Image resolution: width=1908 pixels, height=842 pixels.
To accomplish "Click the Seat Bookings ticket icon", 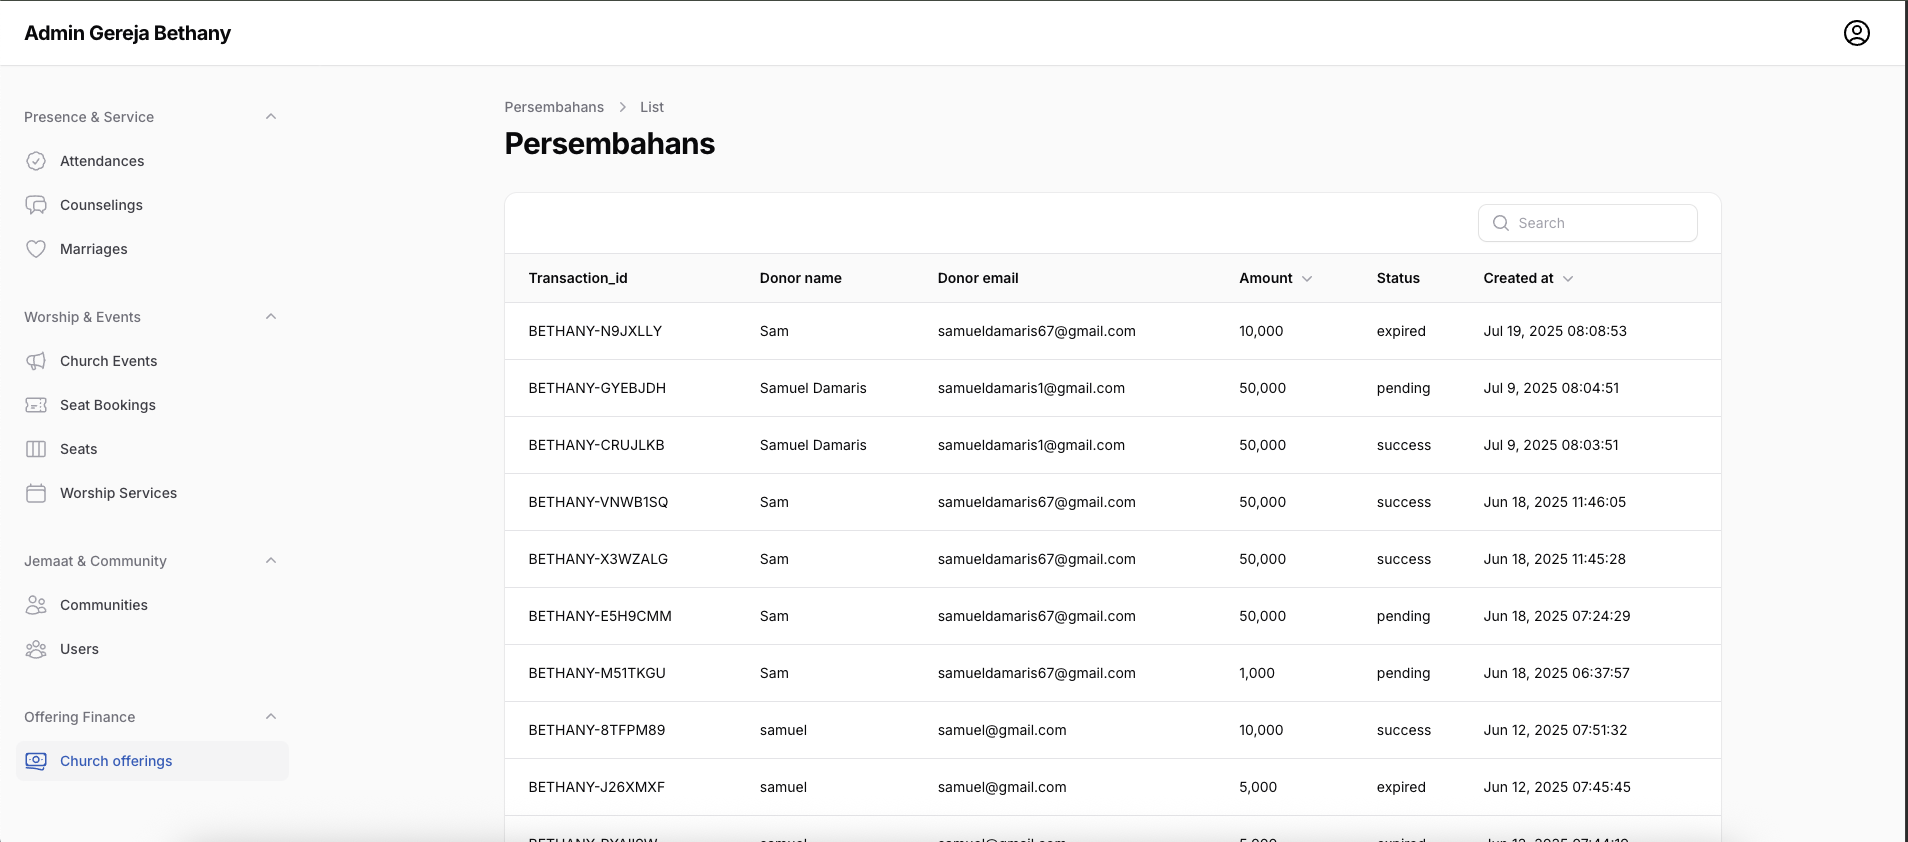I will (36, 405).
